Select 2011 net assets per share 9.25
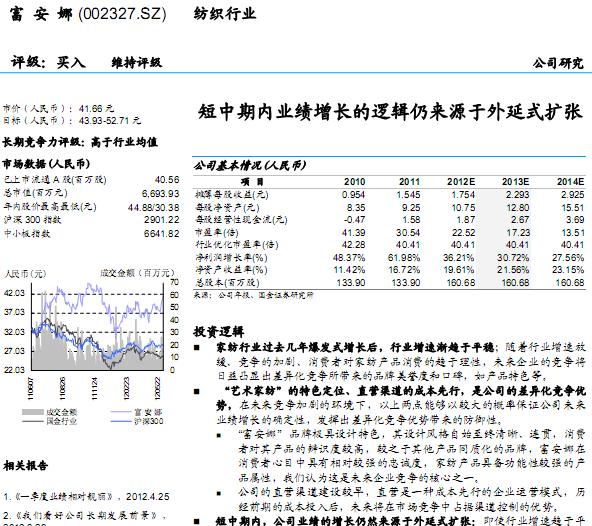This screenshot has height=526, width=592. pos(411,208)
